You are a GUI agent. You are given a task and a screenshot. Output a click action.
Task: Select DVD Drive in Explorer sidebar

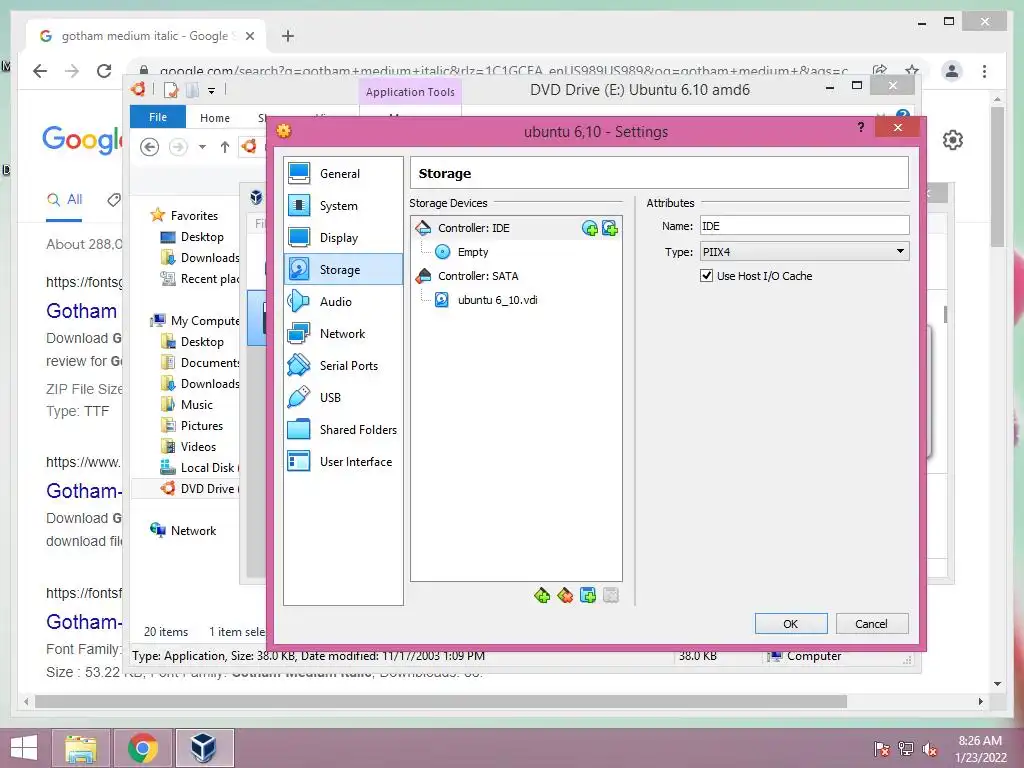click(x=207, y=488)
